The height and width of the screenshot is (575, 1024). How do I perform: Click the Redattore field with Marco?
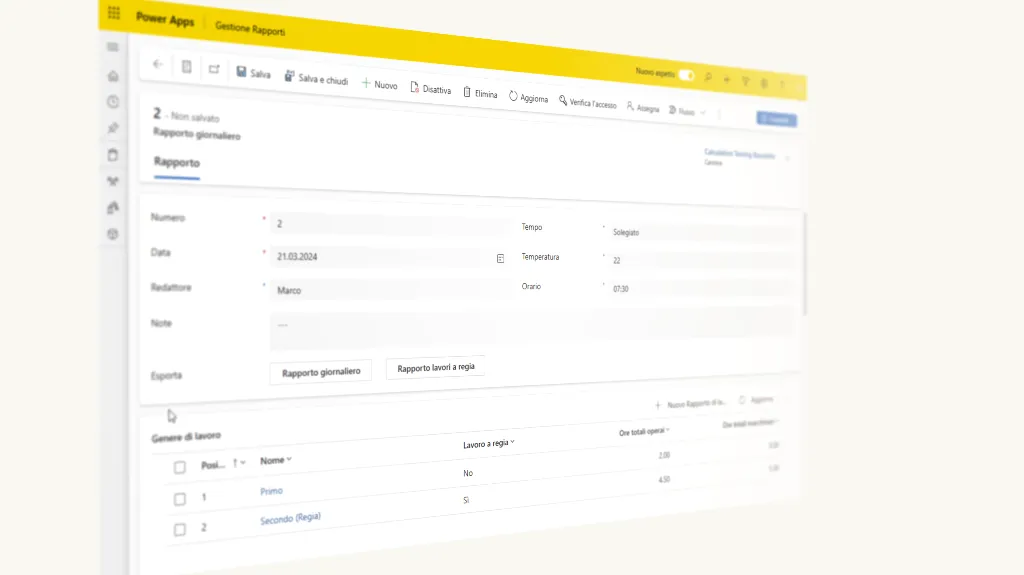point(391,289)
